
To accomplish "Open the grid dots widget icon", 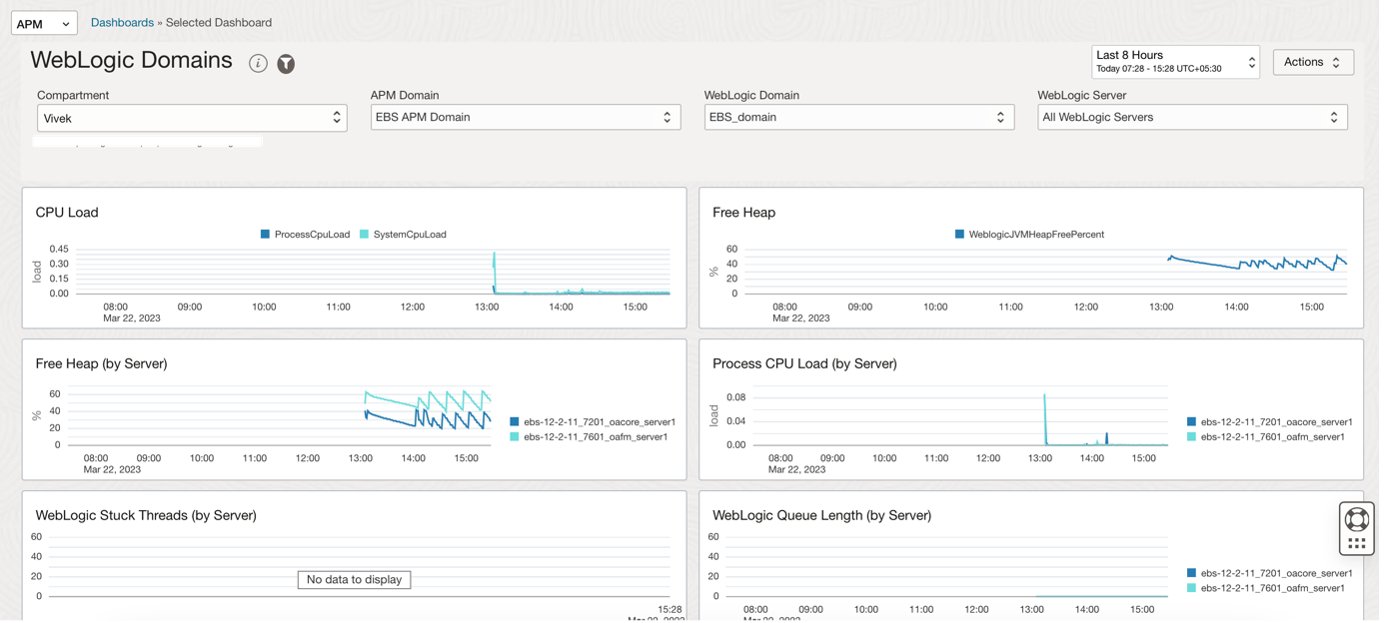I will (1357, 544).
